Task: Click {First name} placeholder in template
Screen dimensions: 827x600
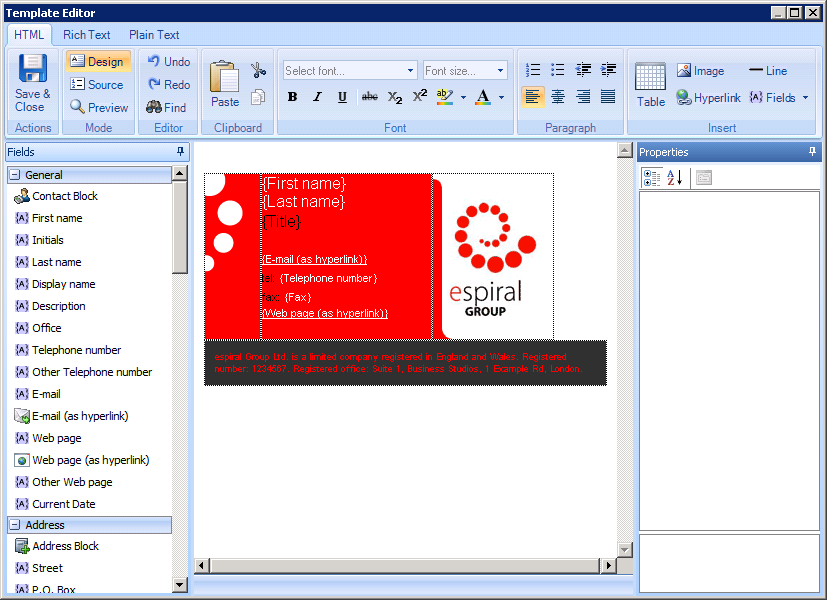Action: click(x=304, y=183)
